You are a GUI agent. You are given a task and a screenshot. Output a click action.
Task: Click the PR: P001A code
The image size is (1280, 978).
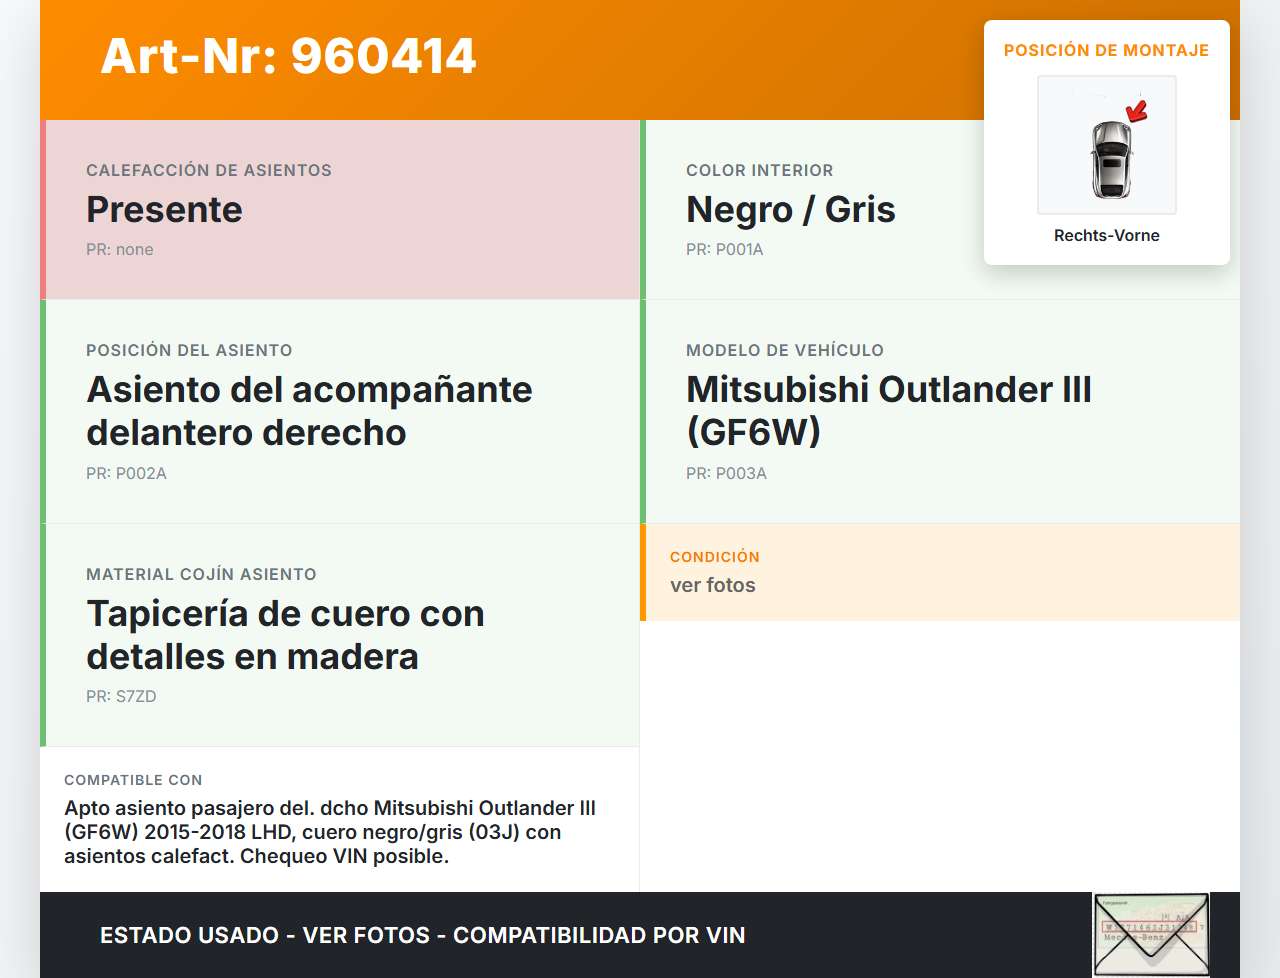click(x=724, y=249)
